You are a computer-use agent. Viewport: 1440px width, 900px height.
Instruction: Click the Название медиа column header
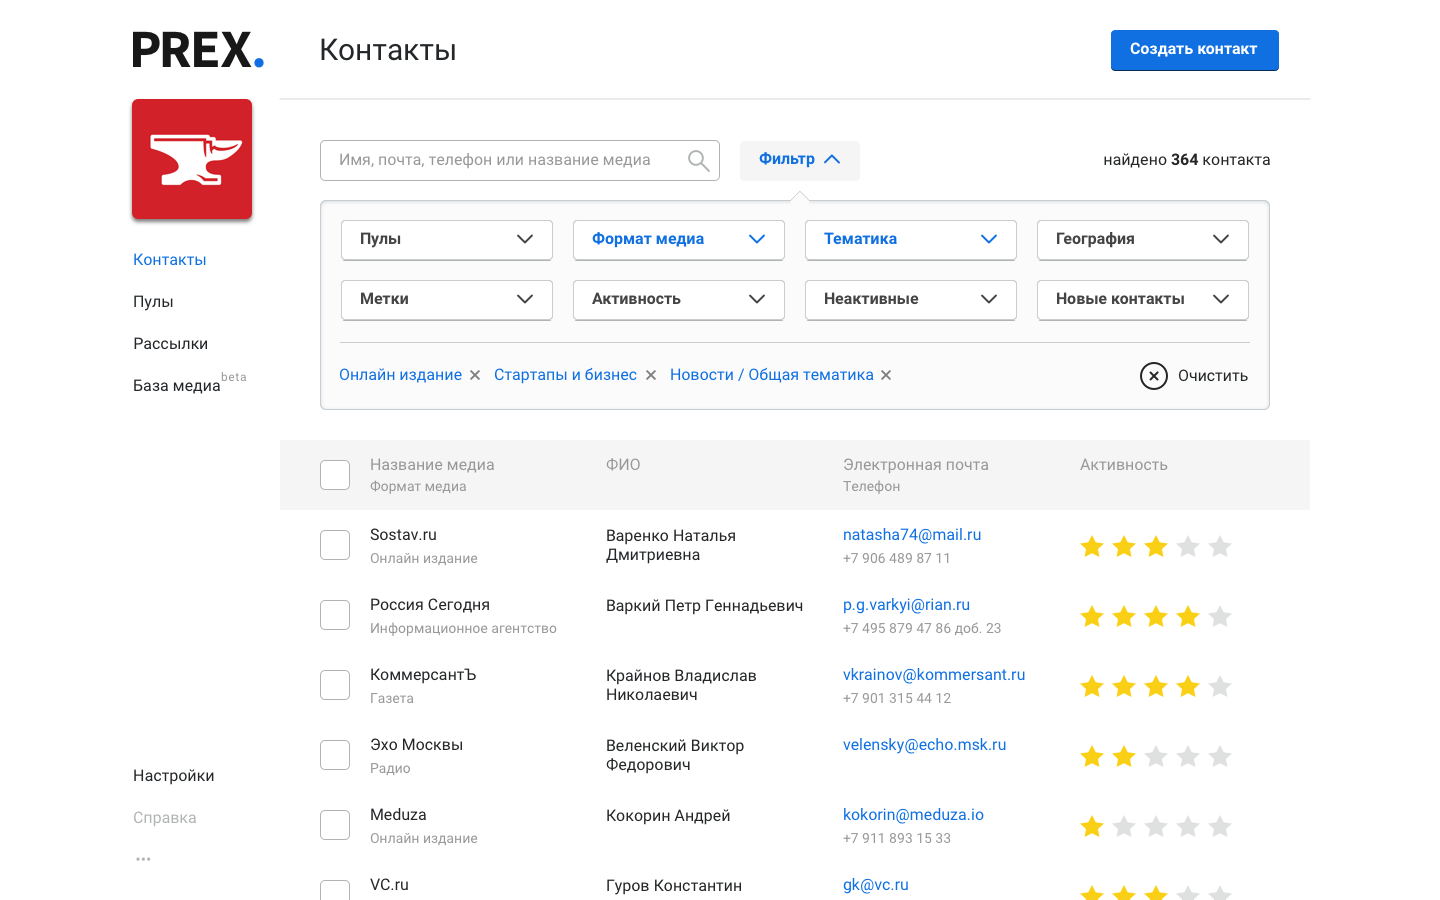(432, 465)
